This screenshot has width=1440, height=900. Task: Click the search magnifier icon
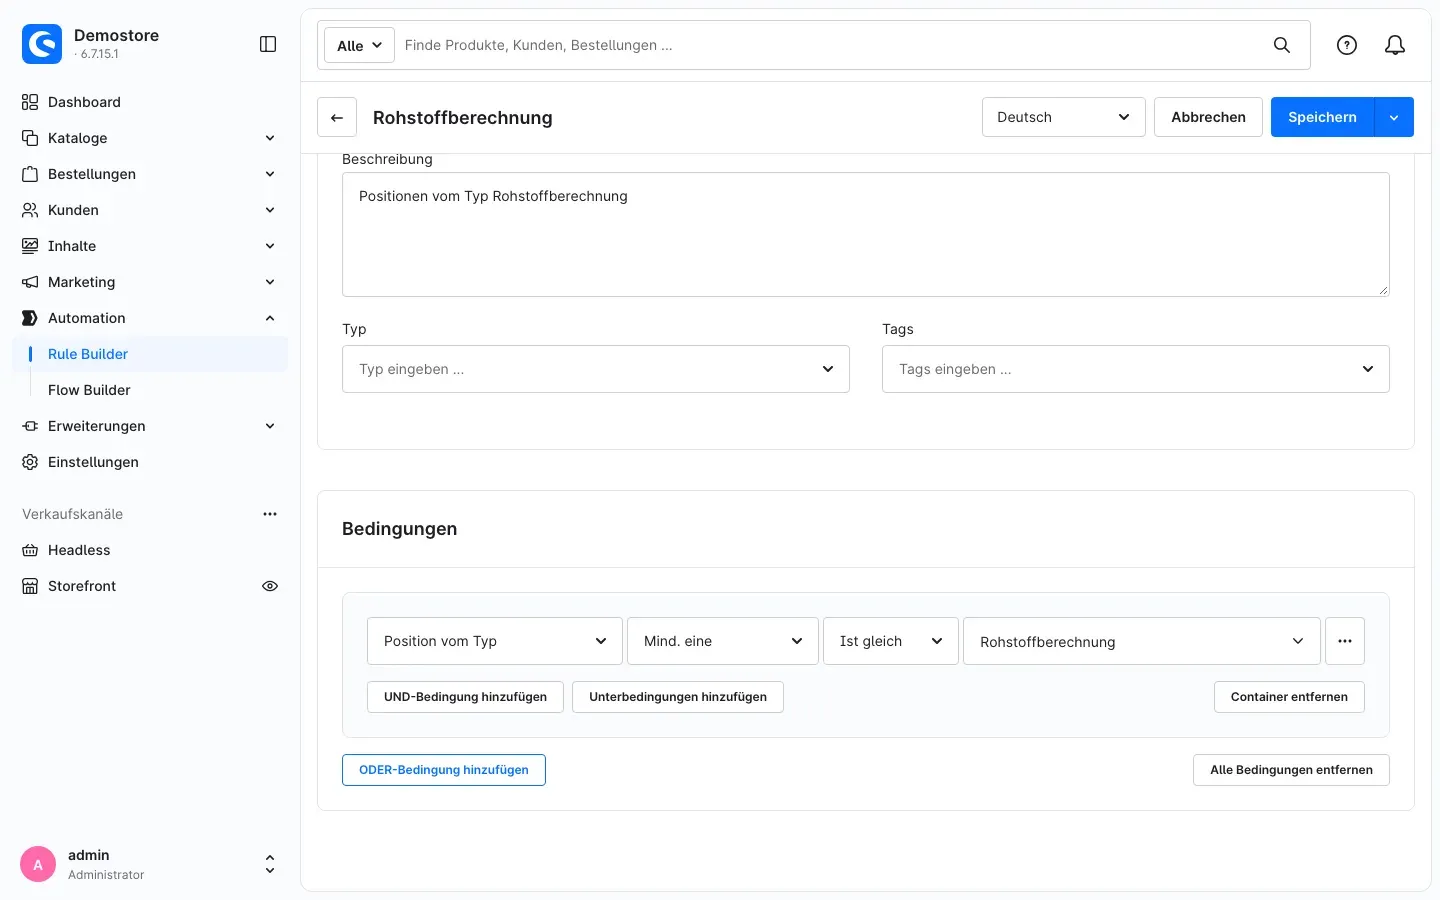(1282, 45)
